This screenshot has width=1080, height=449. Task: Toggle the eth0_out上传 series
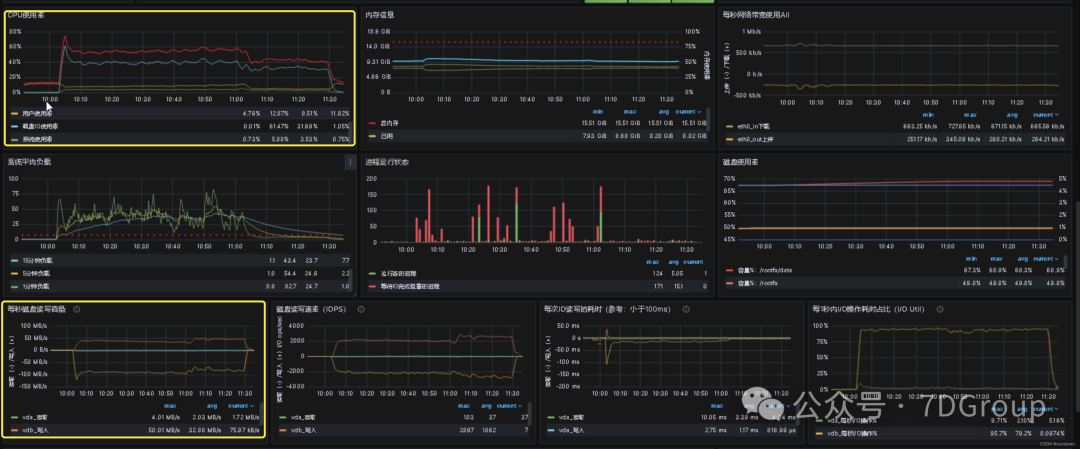pos(754,140)
